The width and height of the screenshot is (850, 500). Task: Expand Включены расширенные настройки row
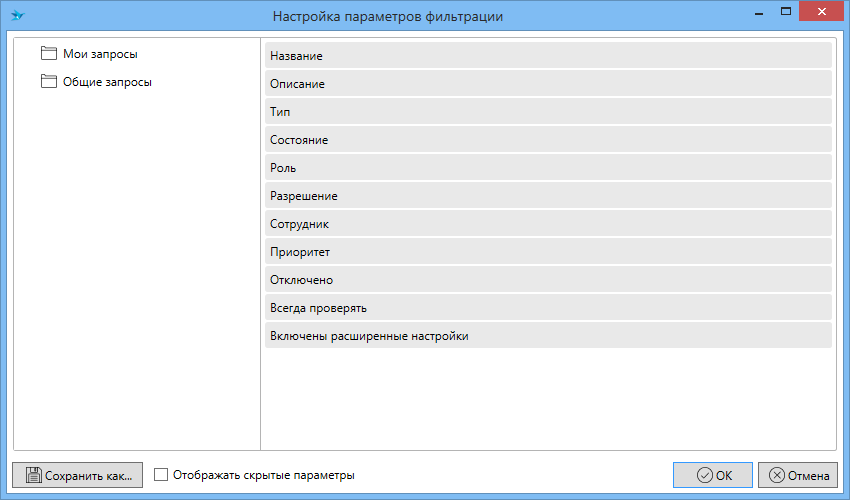point(548,336)
